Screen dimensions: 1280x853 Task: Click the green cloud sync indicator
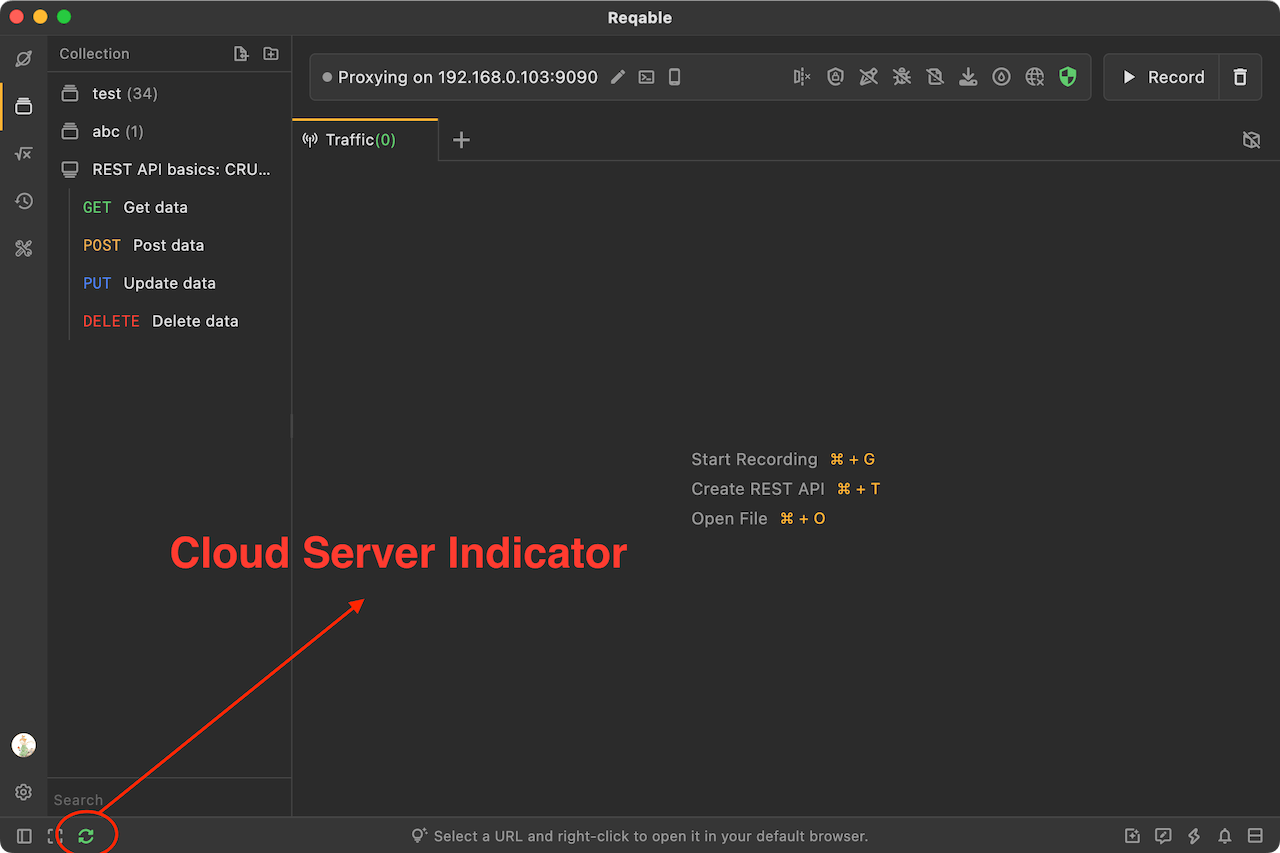(x=86, y=836)
